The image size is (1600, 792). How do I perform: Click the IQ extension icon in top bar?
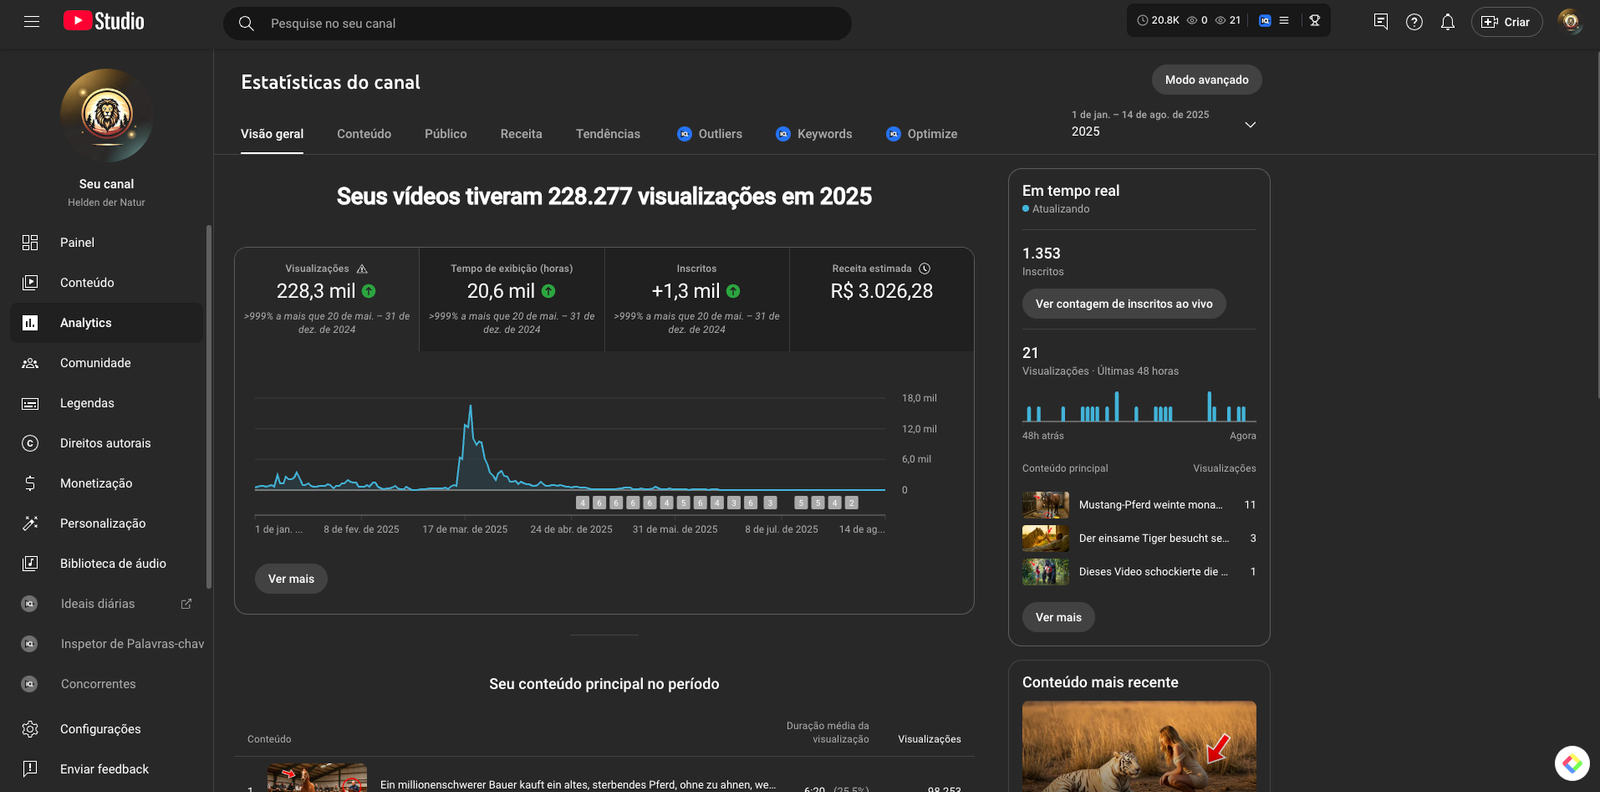click(1265, 20)
